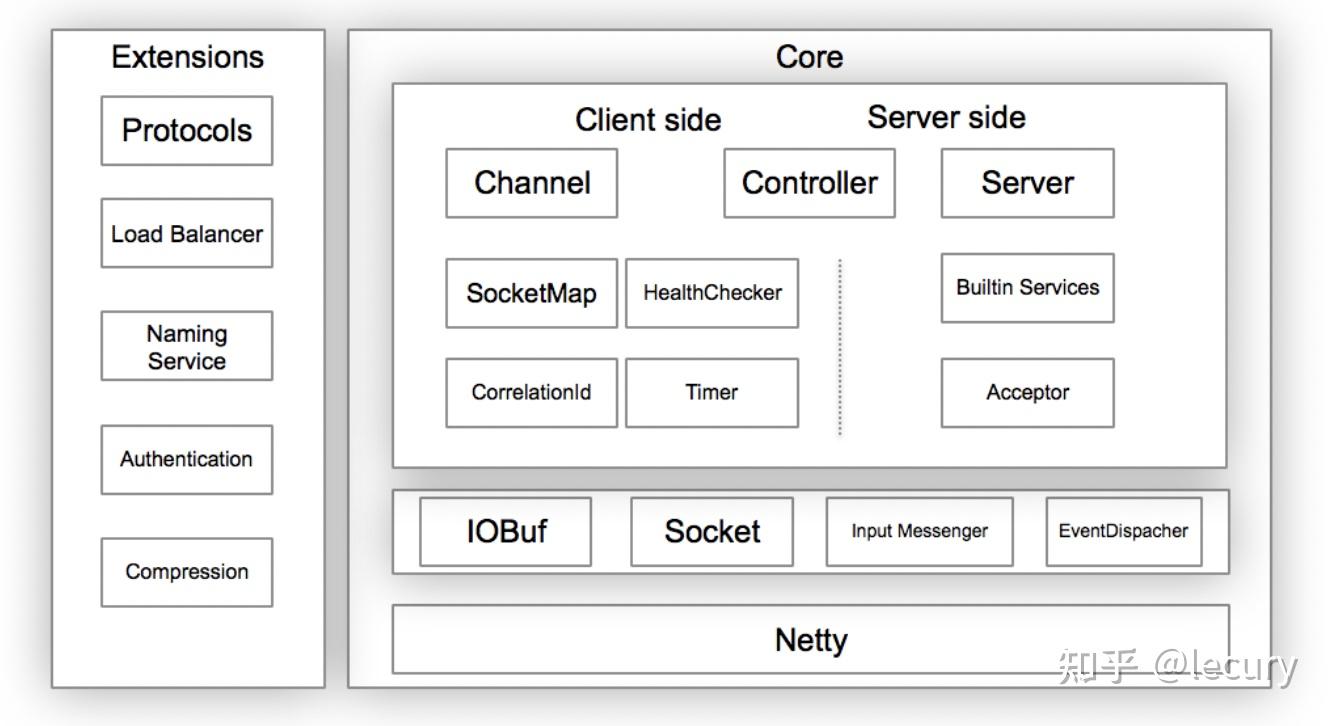
Task: Select the EventDispacher box
Action: coord(1123,531)
